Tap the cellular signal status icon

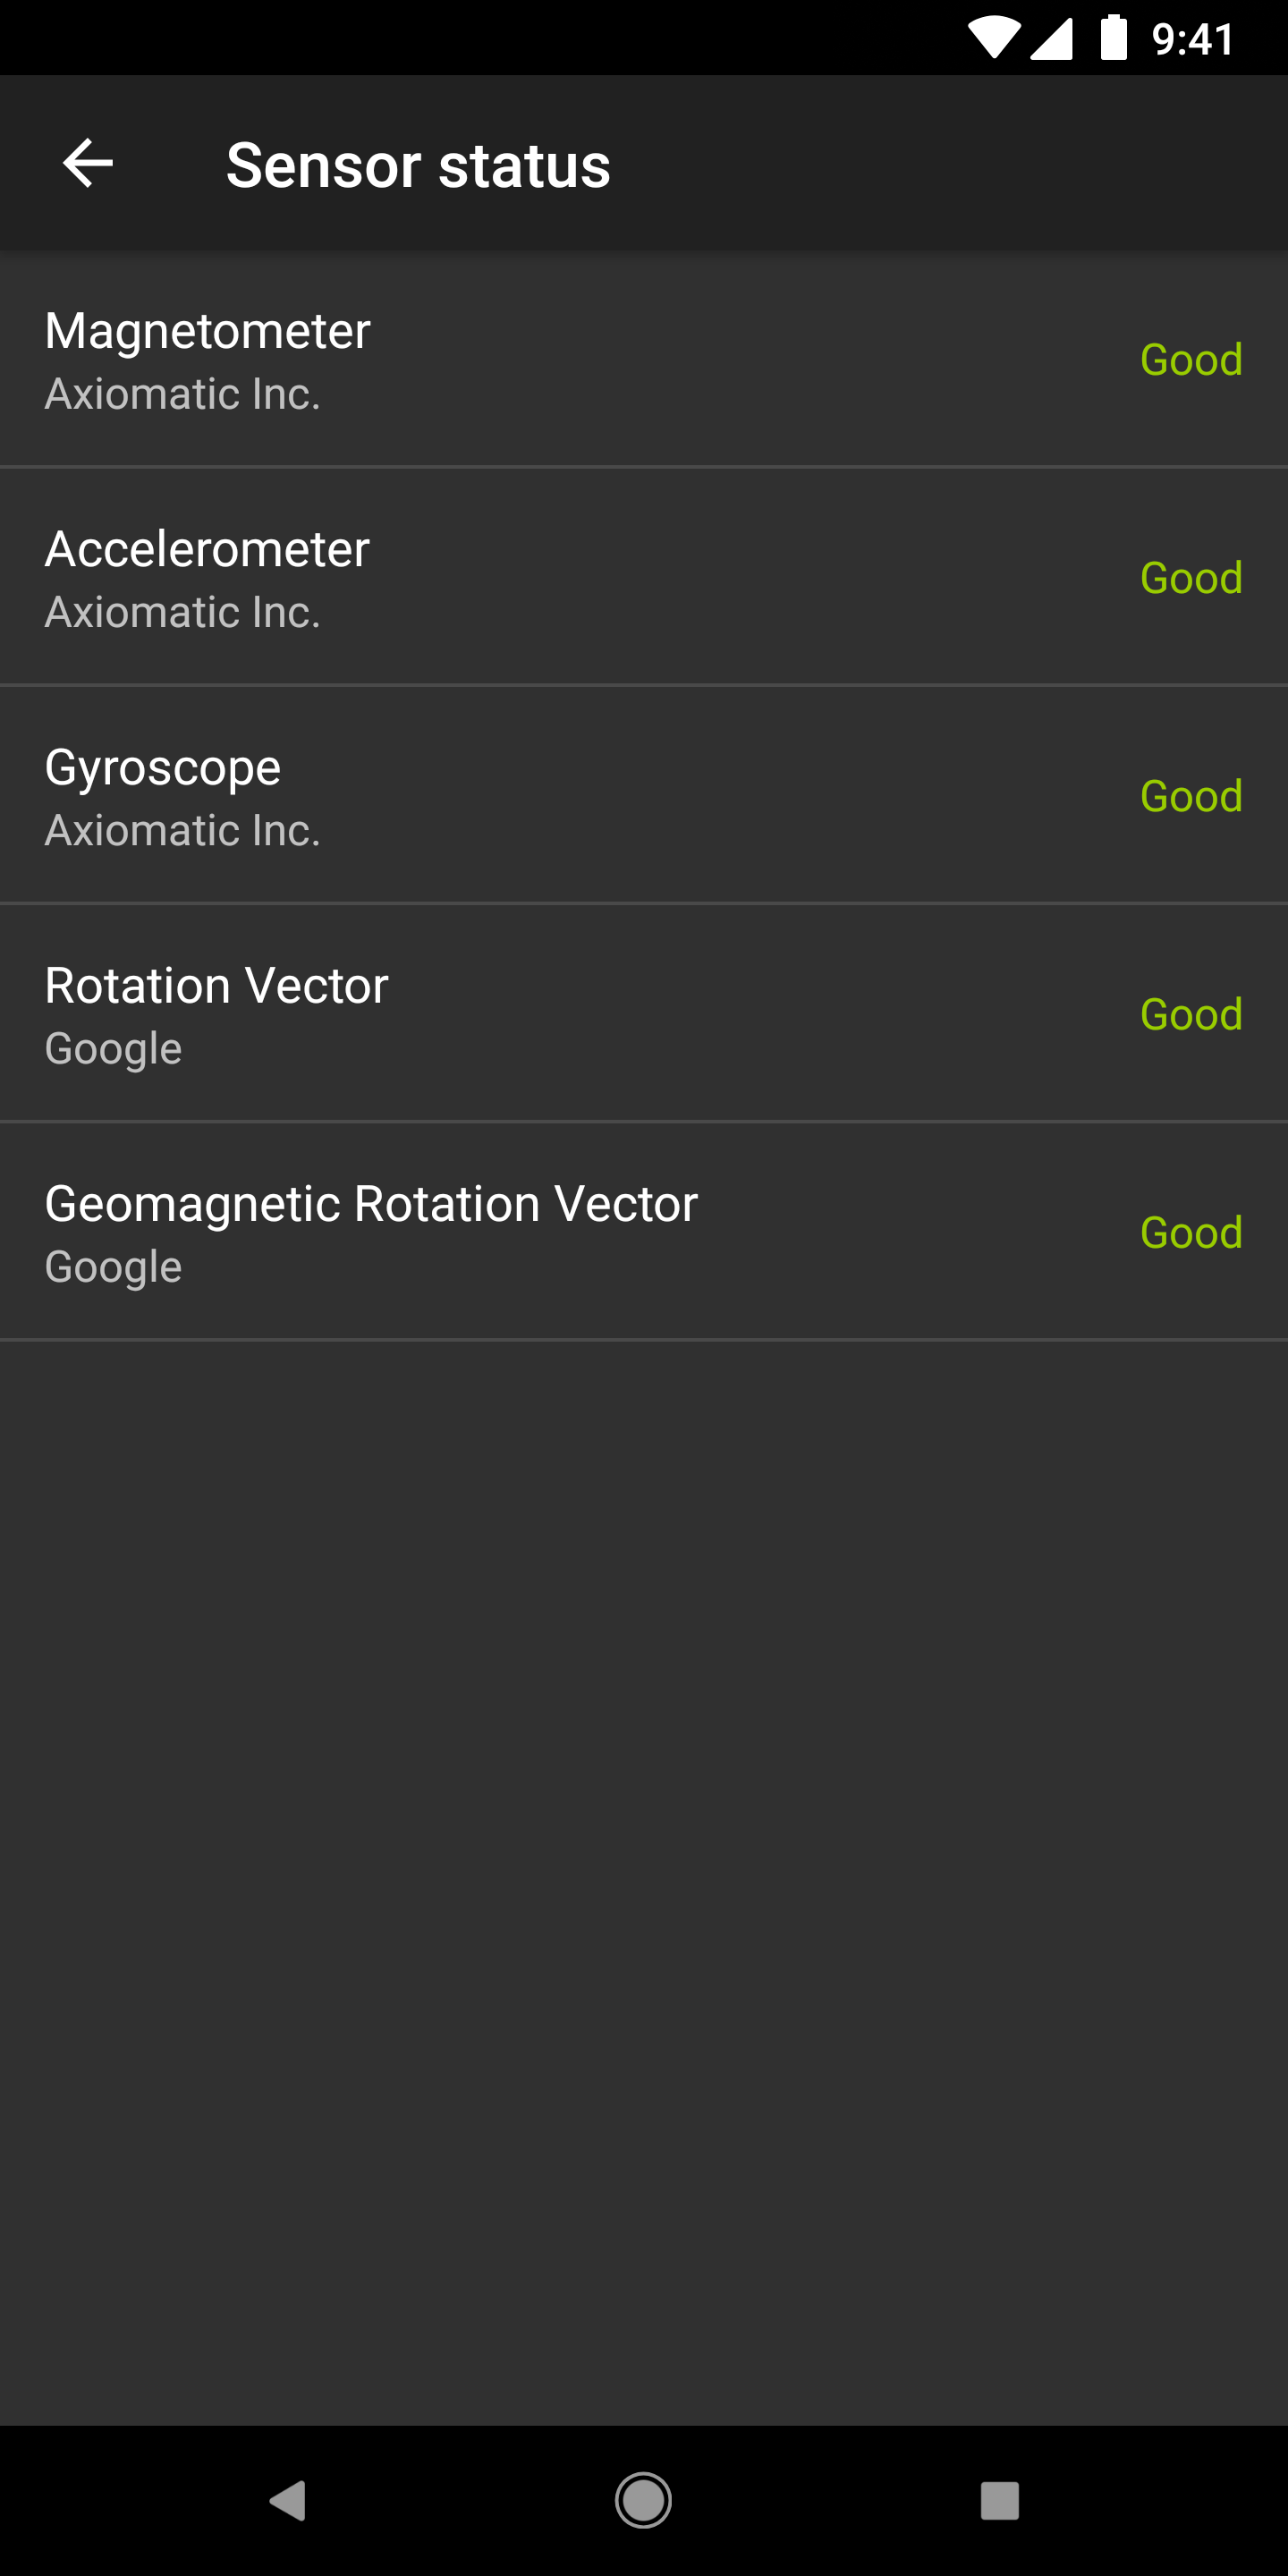1051,39
